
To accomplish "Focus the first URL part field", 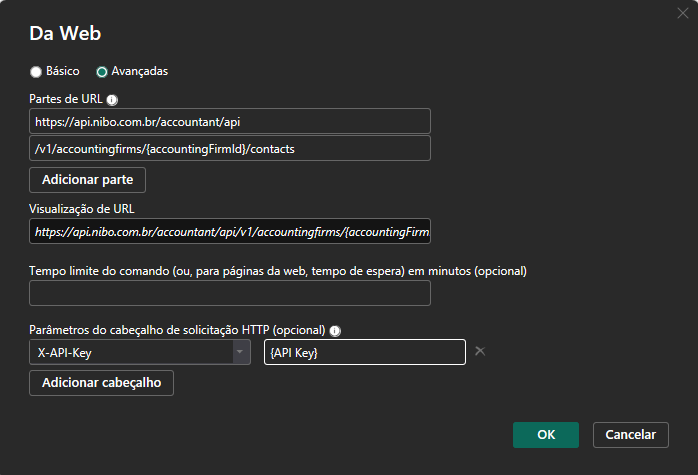I will 230,121.
